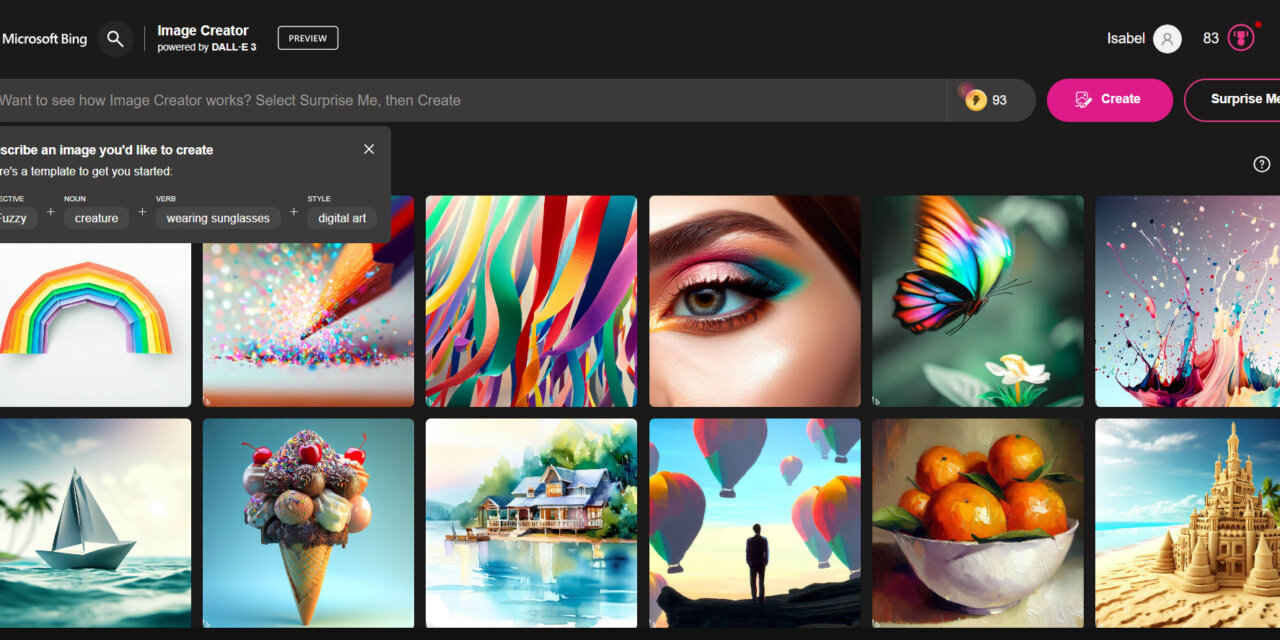The height and width of the screenshot is (640, 1280).
Task: Open the eye makeup close-up image
Action: coord(755,301)
